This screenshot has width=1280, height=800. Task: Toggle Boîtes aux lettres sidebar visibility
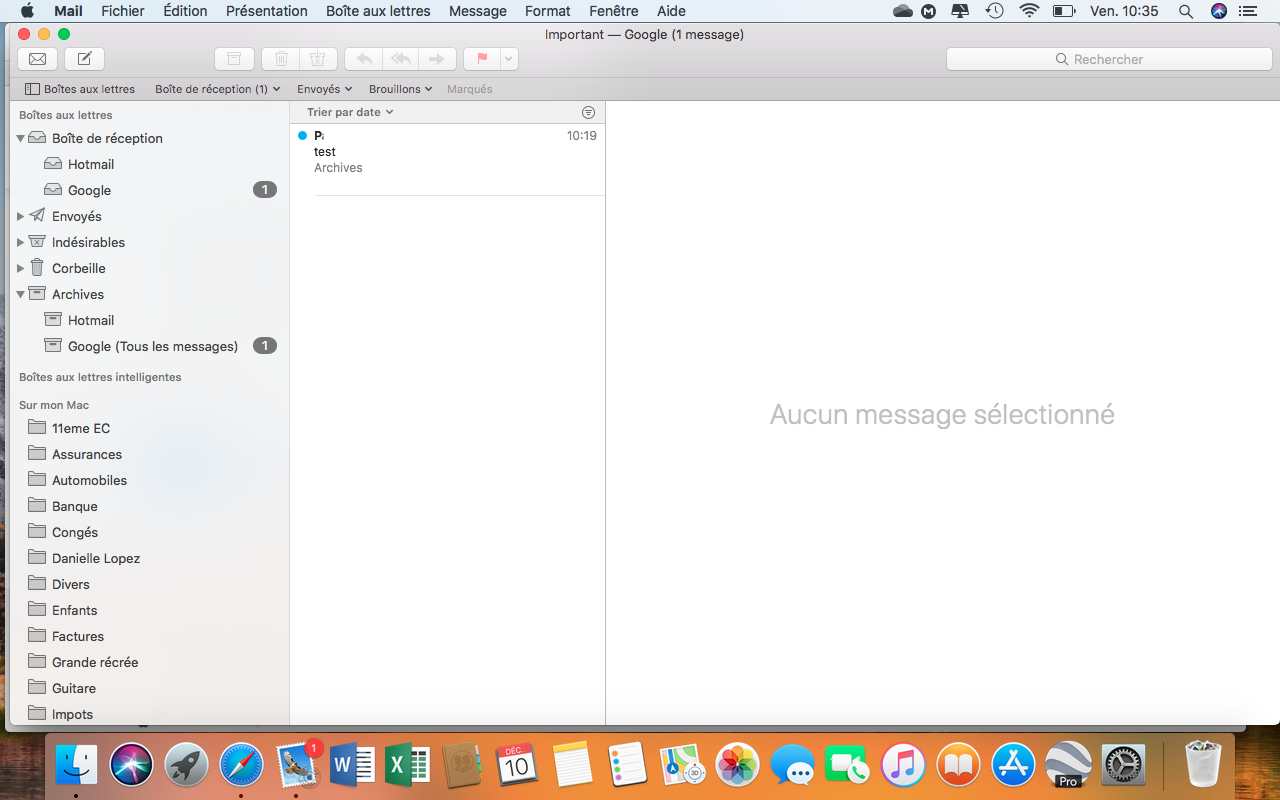coord(80,89)
